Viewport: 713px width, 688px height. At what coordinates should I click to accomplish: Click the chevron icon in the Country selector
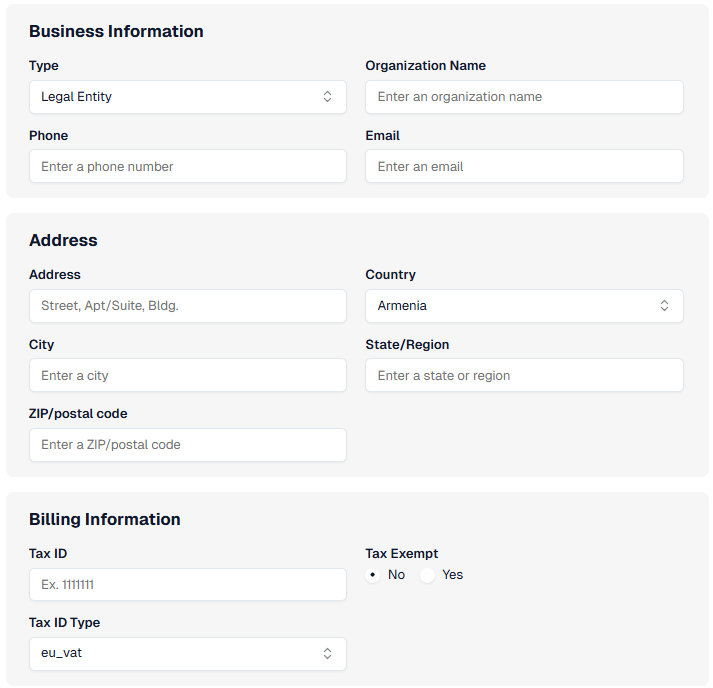(x=664, y=306)
